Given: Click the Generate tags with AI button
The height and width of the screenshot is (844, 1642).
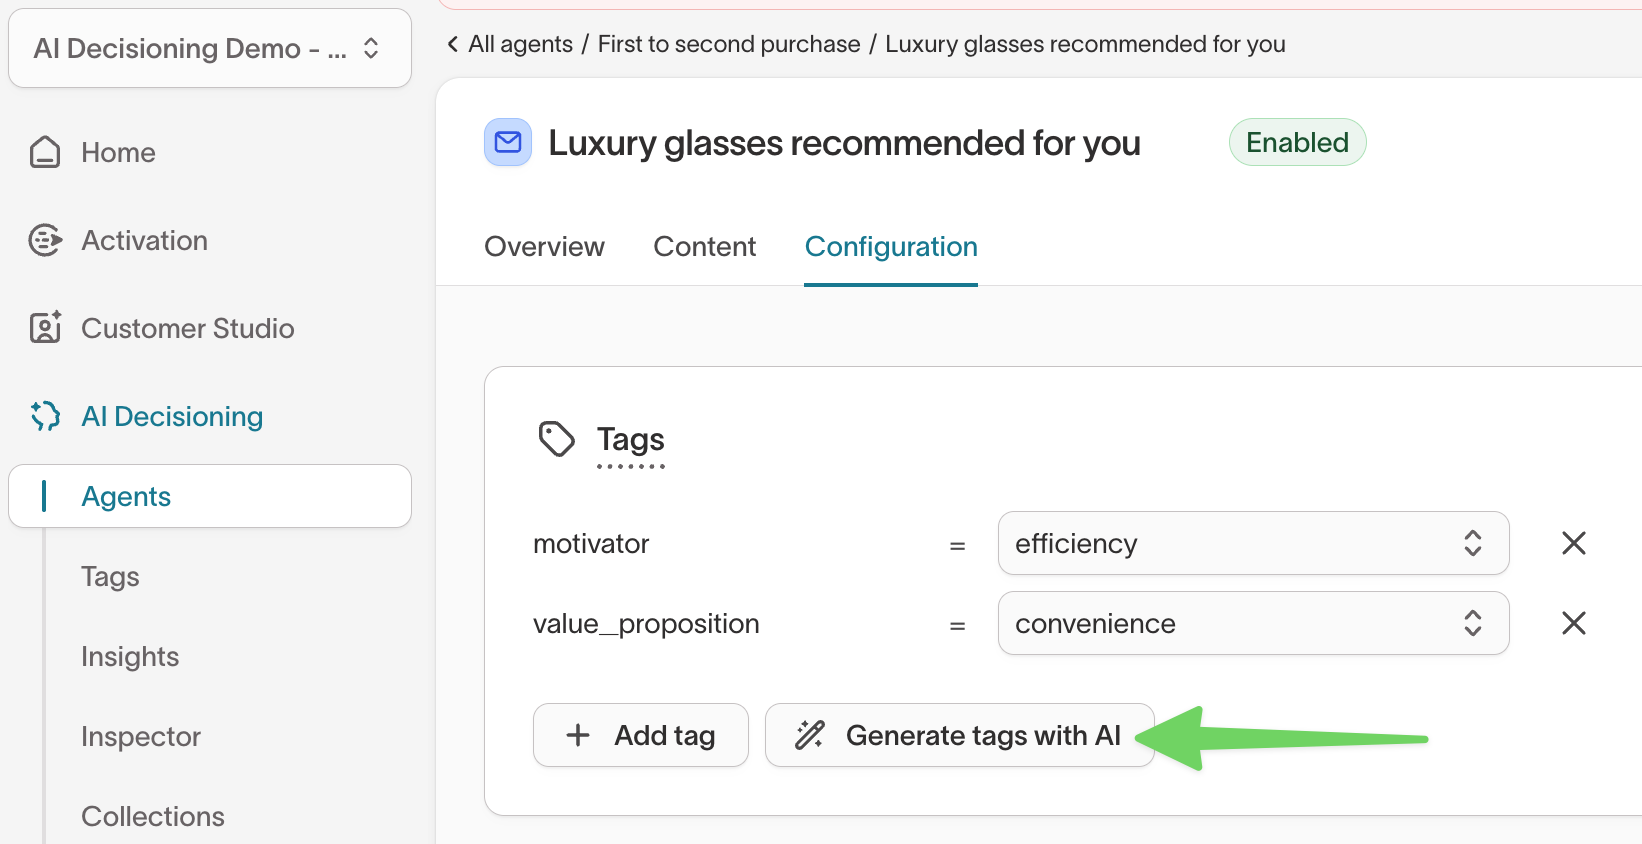Looking at the screenshot, I should 959,734.
